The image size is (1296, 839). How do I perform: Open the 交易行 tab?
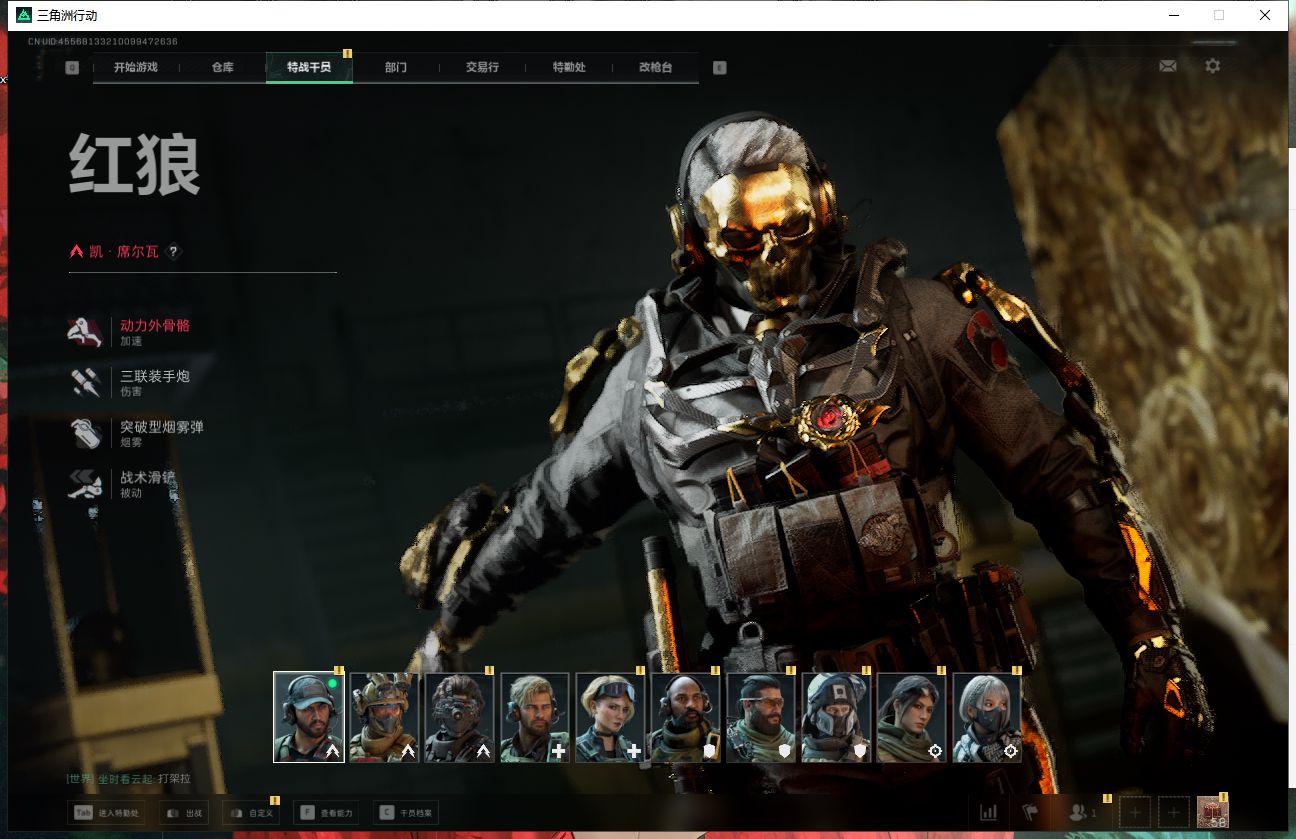[482, 67]
